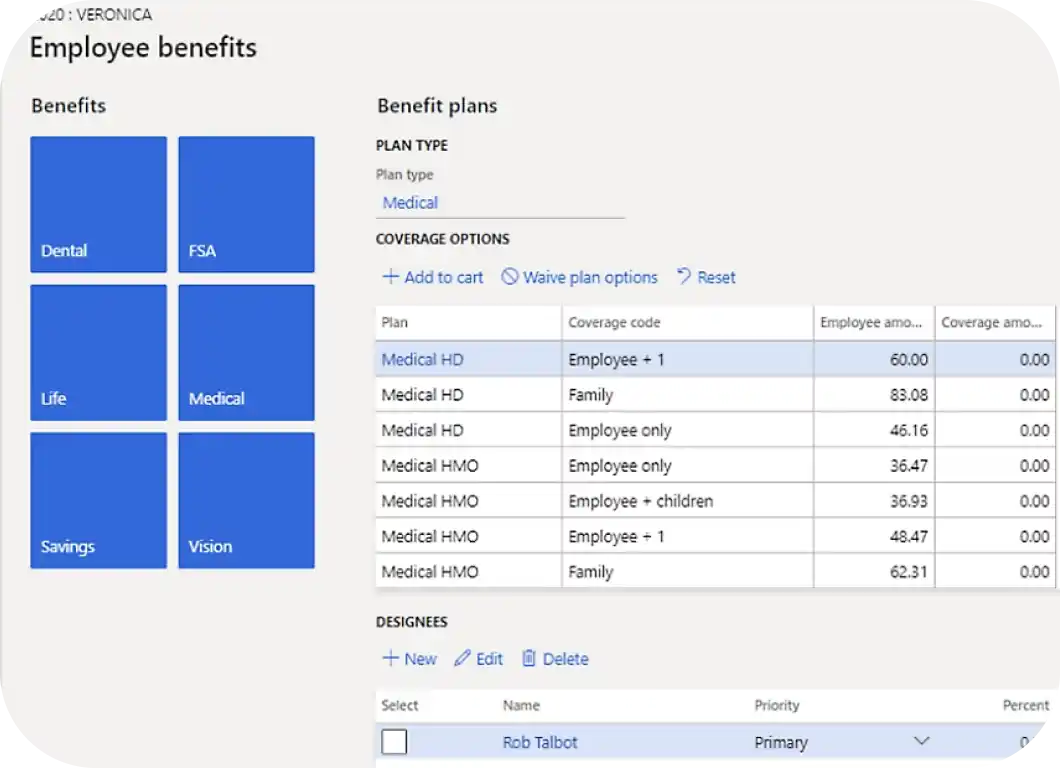Click the Add to cart plus icon
This screenshot has width=1060, height=768.
pos(389,277)
